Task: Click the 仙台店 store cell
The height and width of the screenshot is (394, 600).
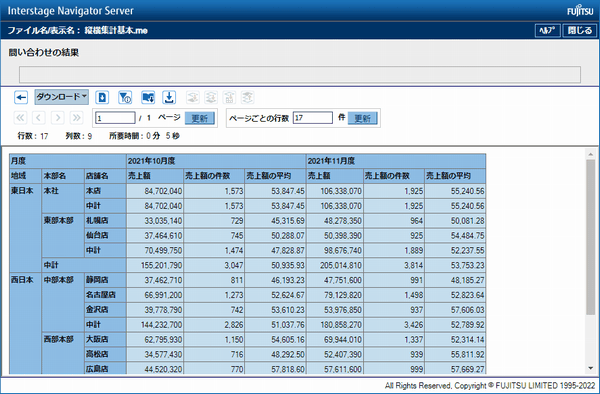Action: [105, 236]
